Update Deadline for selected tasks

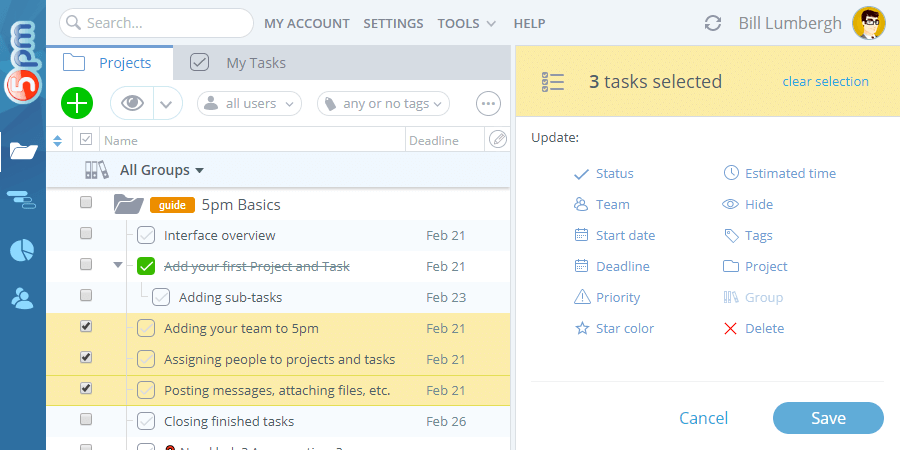coord(612,266)
